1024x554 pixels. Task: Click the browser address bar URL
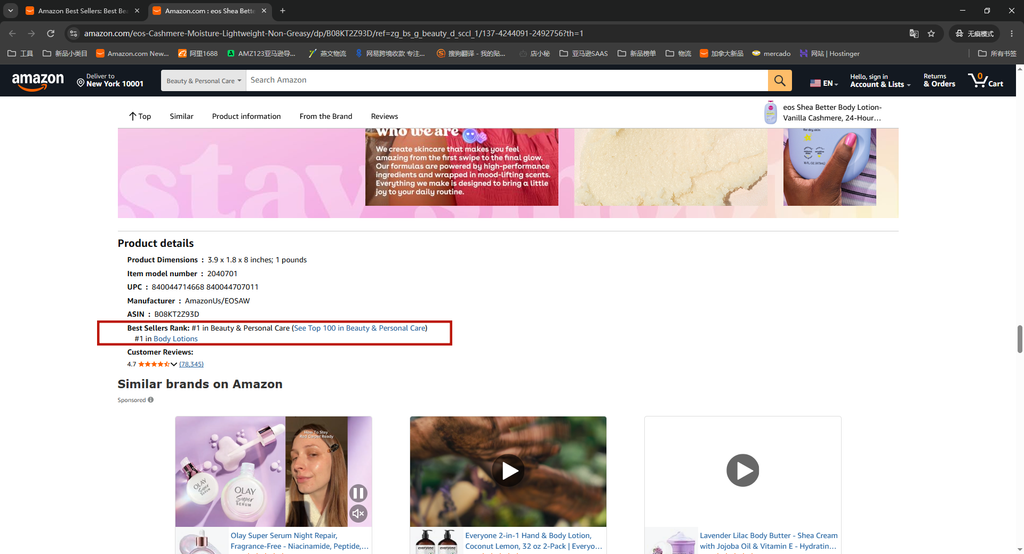pyautogui.click(x=333, y=33)
